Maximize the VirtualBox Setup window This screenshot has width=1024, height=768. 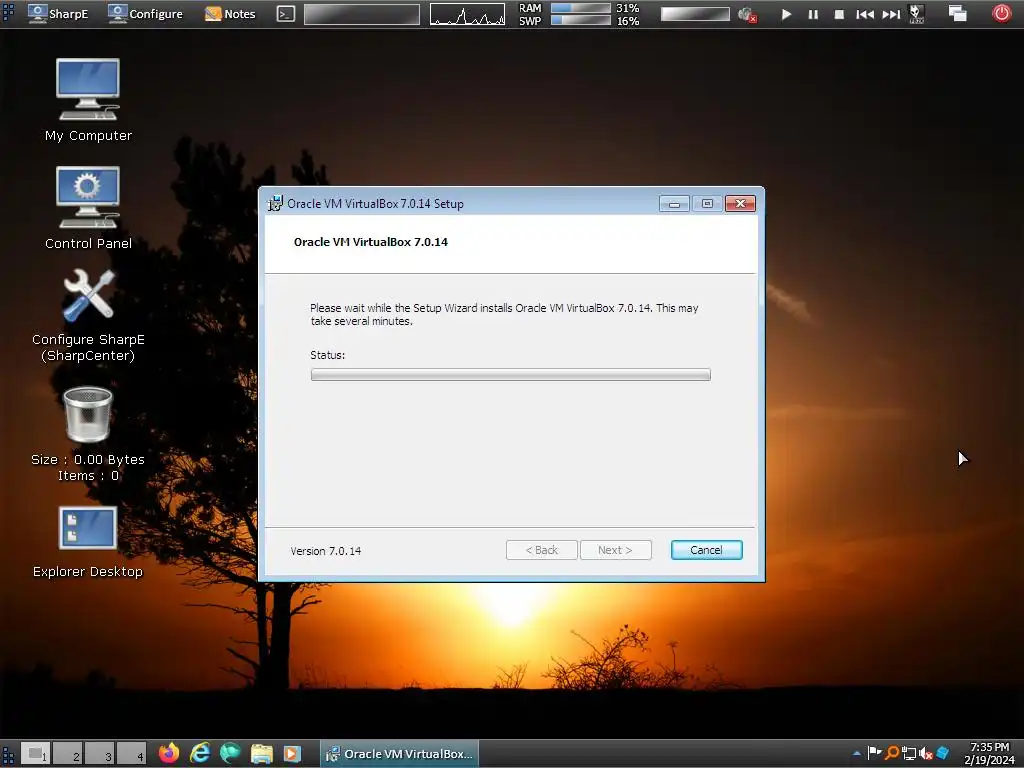[x=707, y=204]
